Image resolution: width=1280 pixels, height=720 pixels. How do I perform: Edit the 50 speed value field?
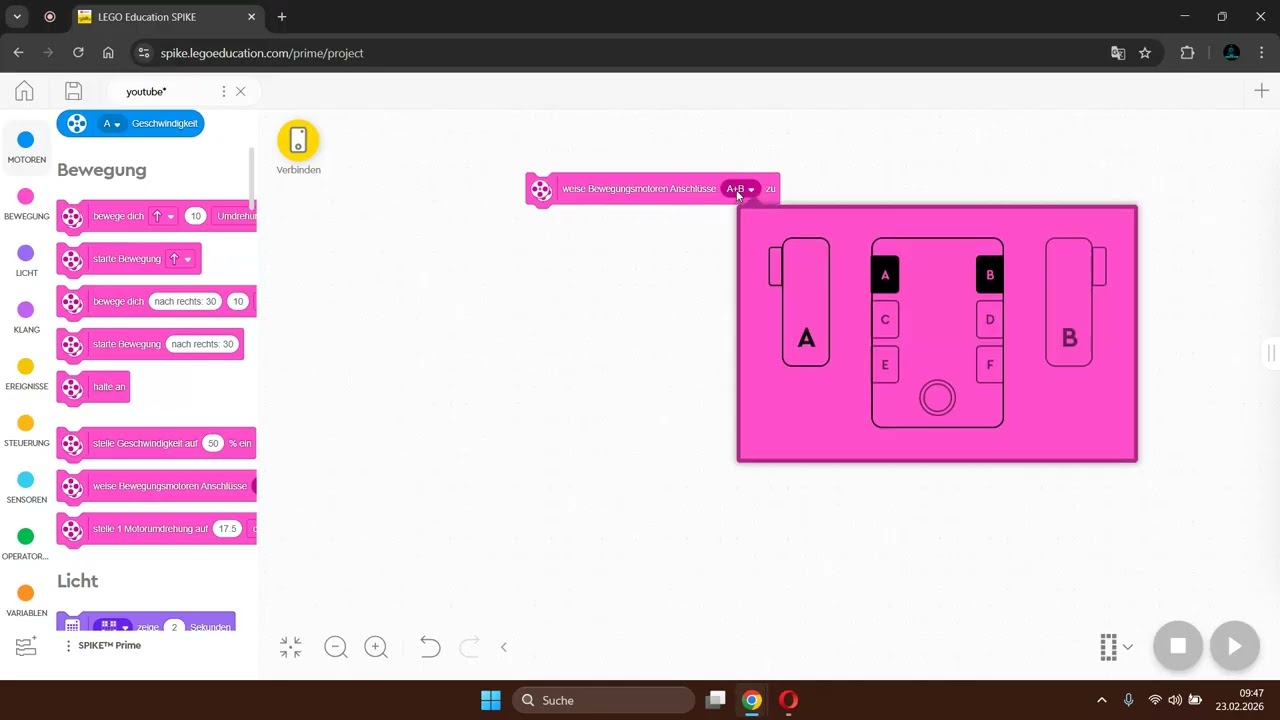pyautogui.click(x=213, y=443)
